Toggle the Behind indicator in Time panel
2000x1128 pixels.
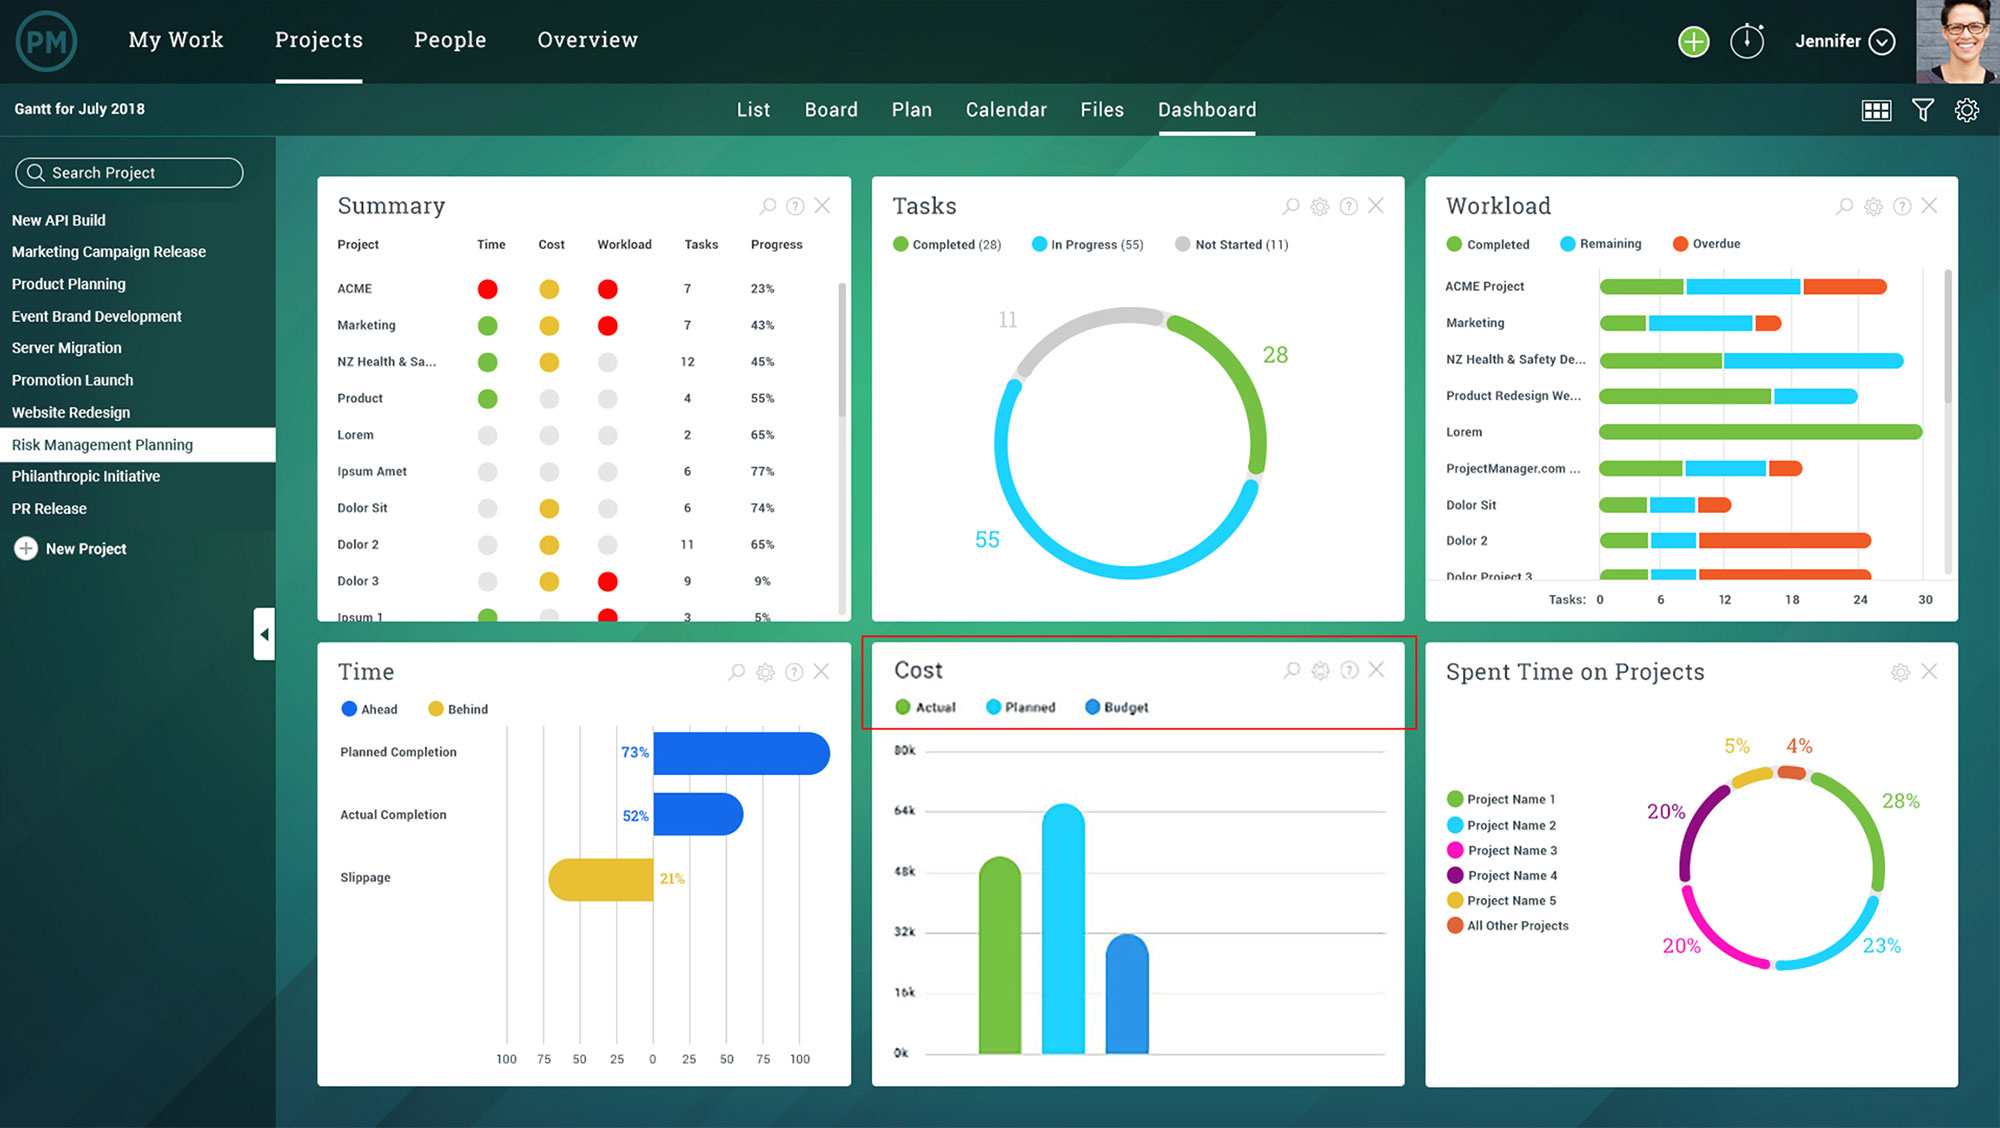442,708
